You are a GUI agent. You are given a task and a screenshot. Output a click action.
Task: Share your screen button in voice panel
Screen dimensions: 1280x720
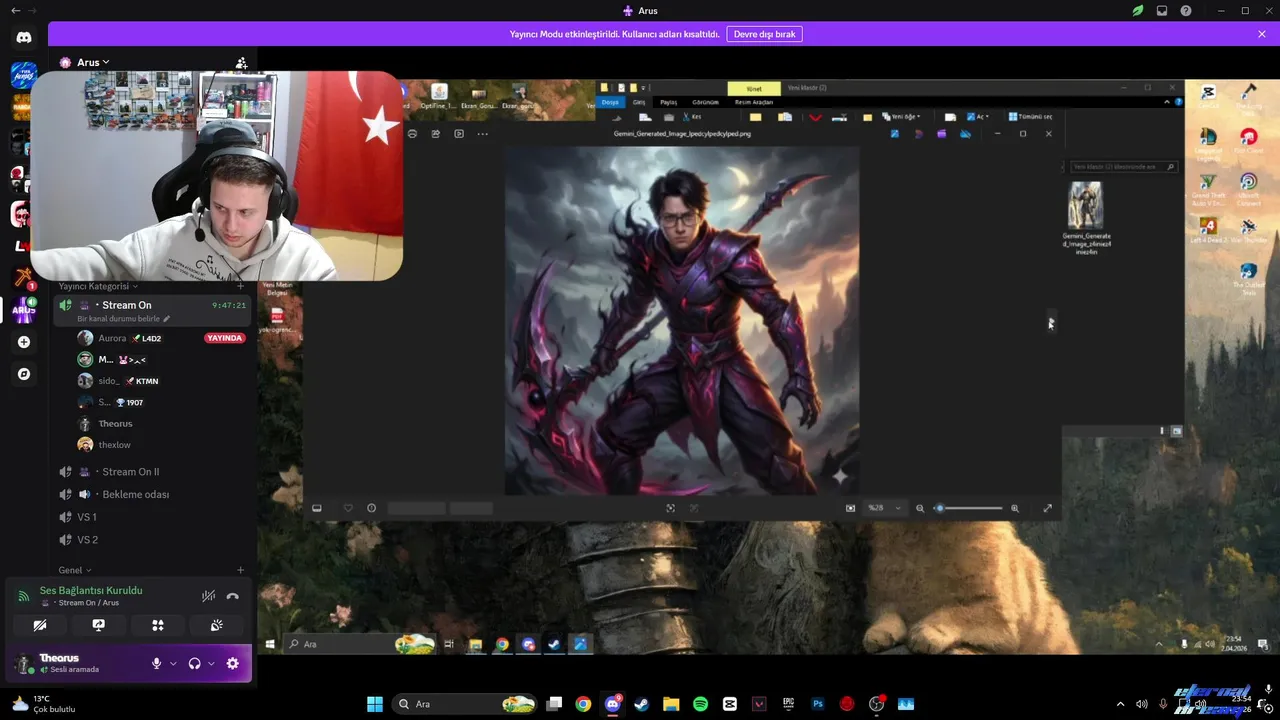[x=98, y=625]
